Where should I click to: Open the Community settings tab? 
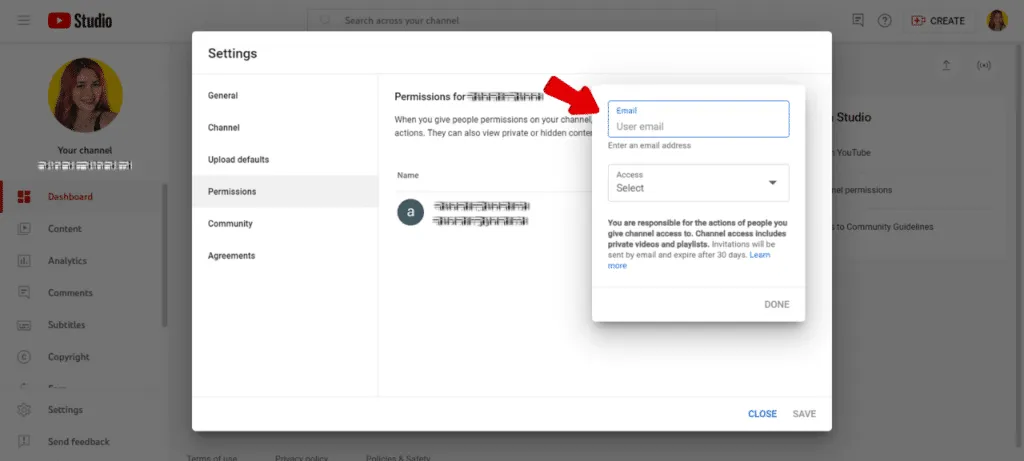pyautogui.click(x=230, y=224)
